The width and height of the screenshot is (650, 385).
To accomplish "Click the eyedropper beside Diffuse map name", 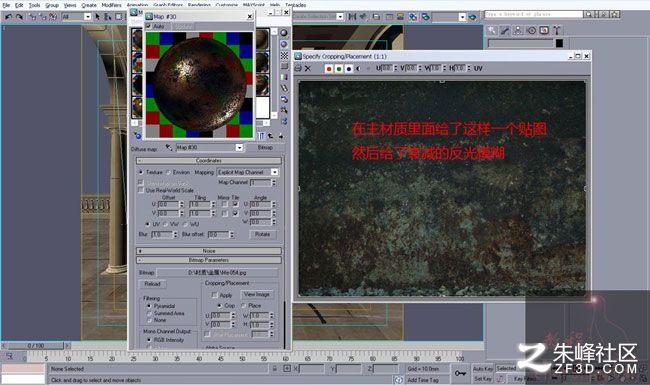I will [168, 147].
